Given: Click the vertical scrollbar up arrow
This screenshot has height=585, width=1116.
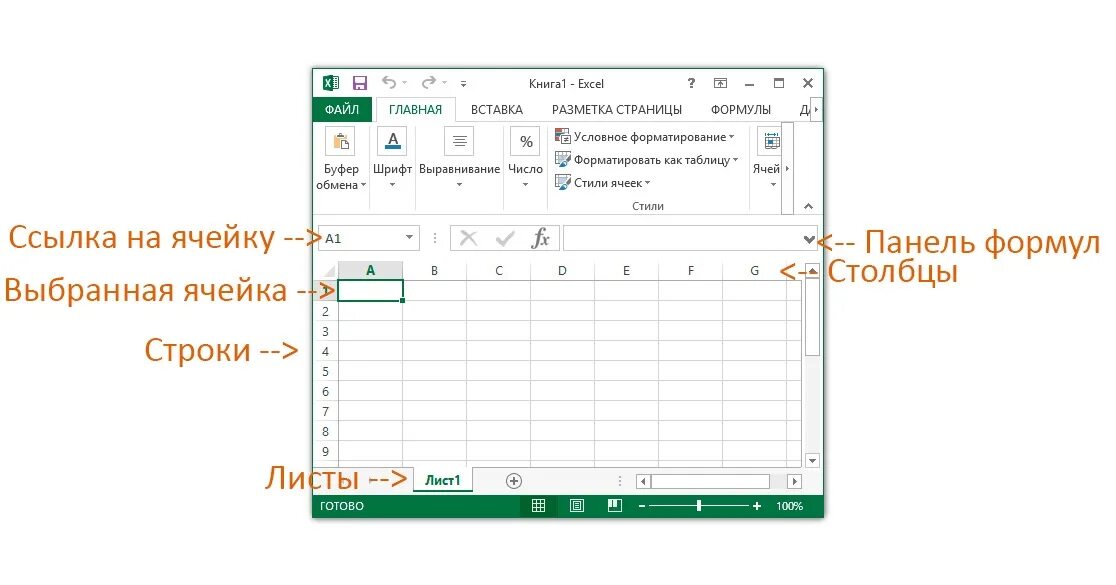Looking at the screenshot, I should (x=812, y=270).
